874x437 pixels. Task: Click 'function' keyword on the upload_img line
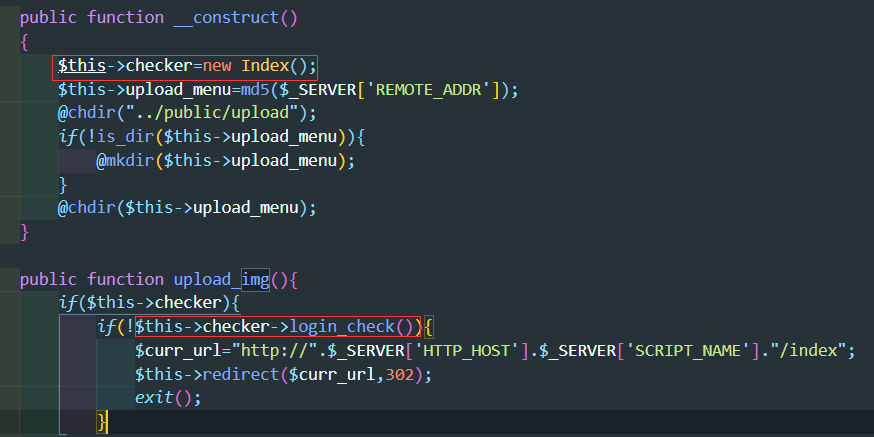[x=125, y=279]
